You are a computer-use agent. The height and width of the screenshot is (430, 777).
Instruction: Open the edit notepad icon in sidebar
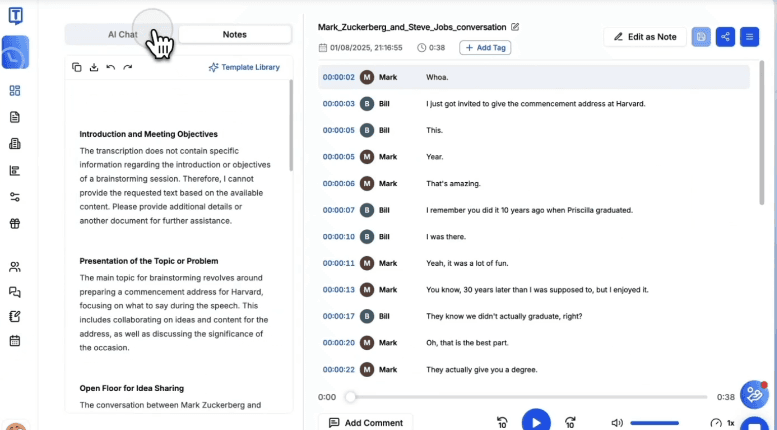pos(15,317)
